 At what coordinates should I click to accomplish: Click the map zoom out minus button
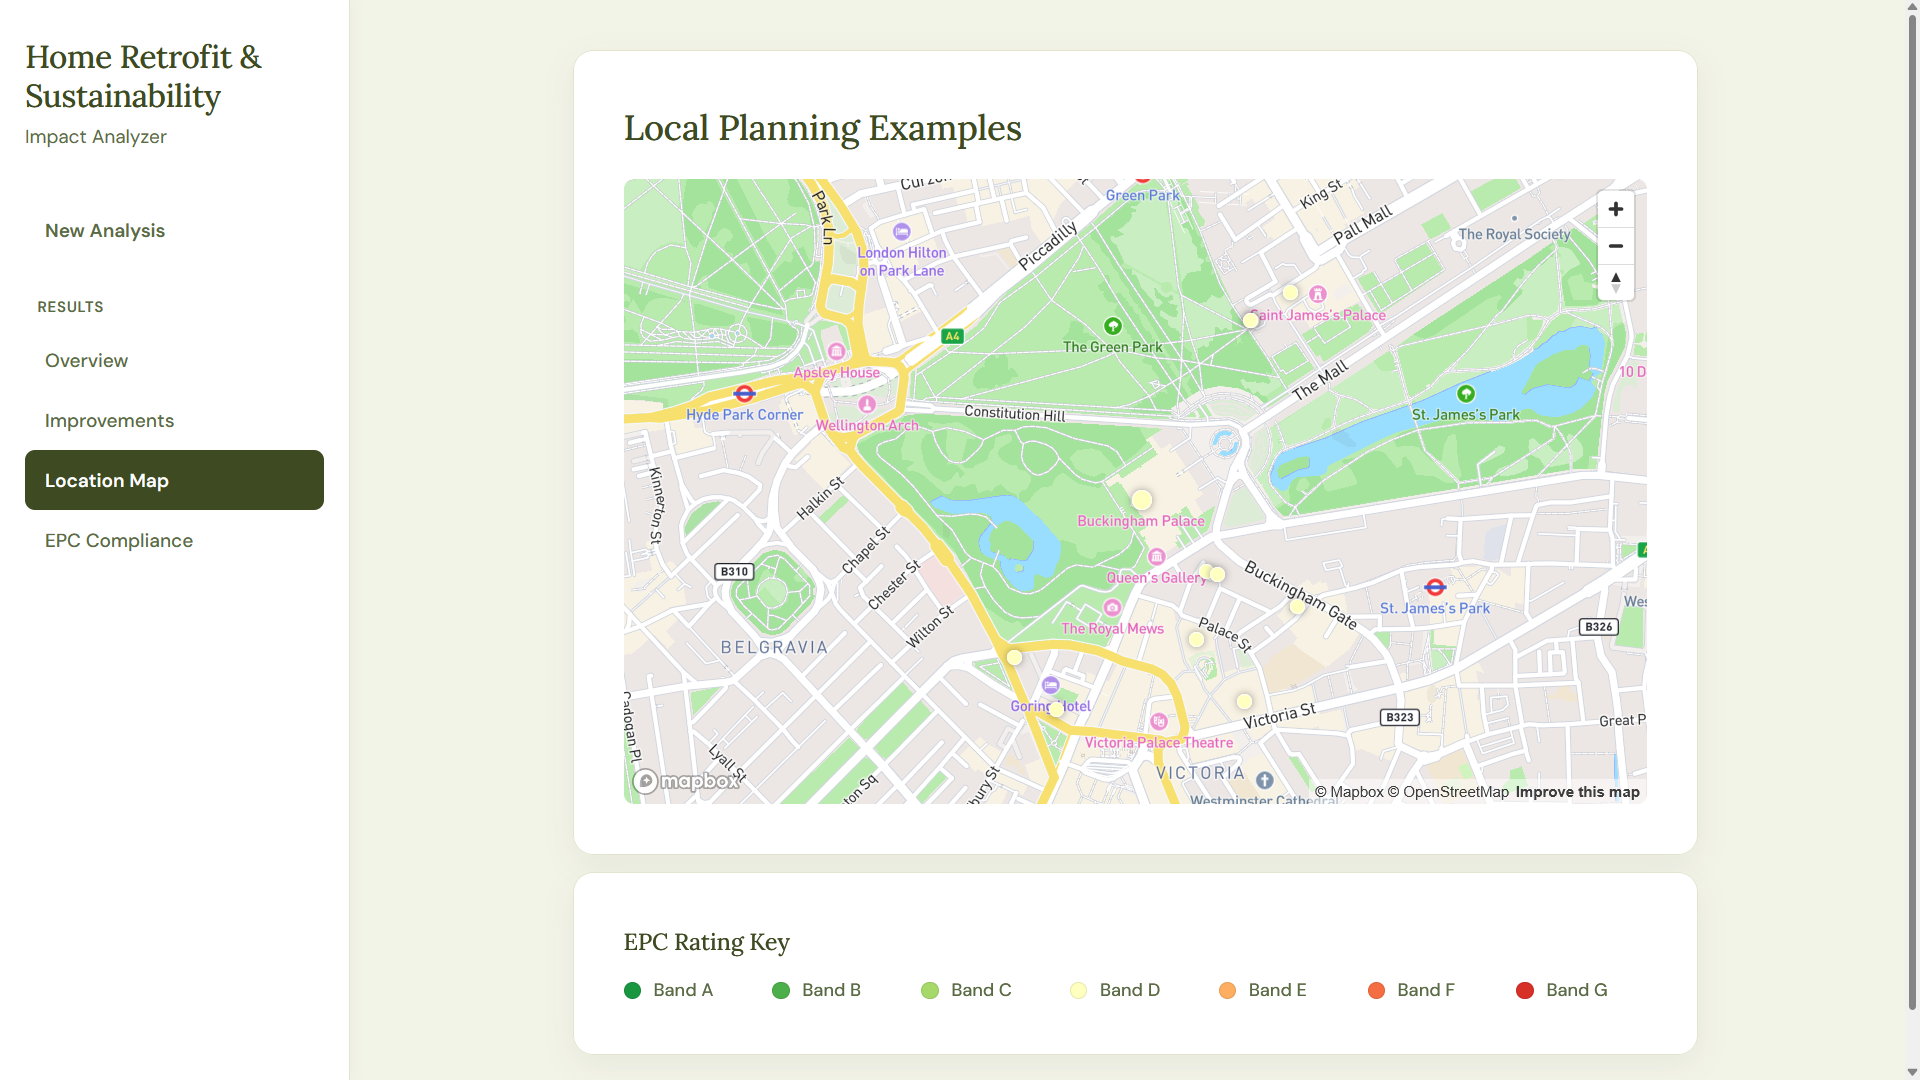[x=1615, y=246]
